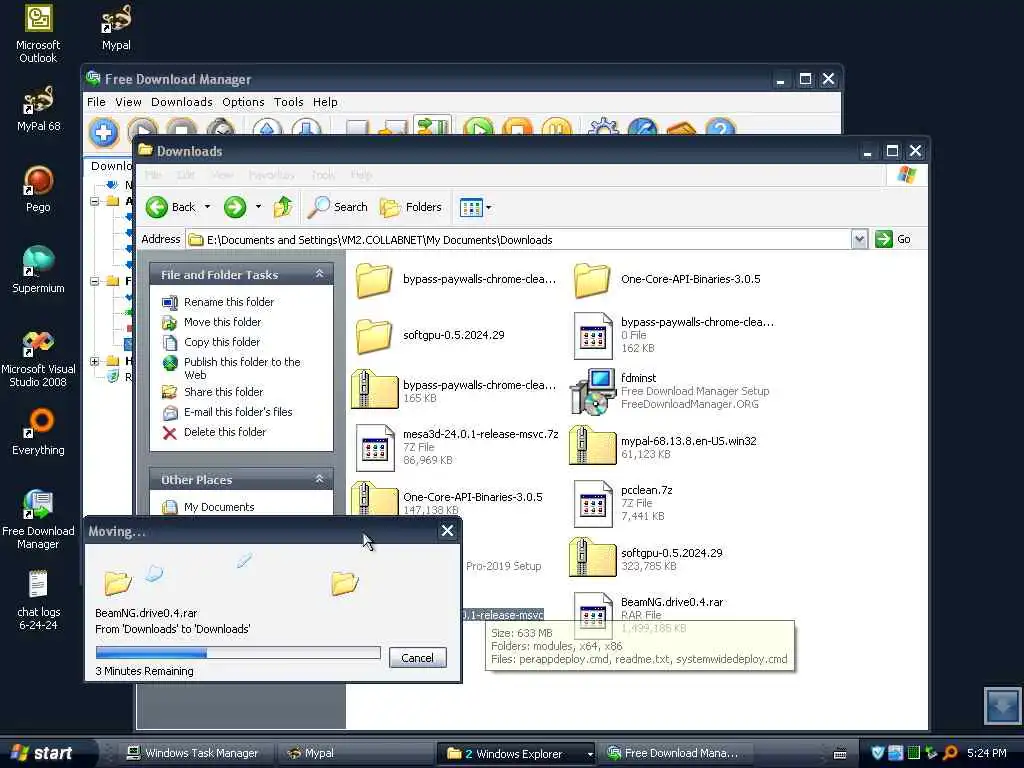The image size is (1024, 768).
Task: Select the softgpu-0.5.2024.29 zip archive
Action: point(646,559)
